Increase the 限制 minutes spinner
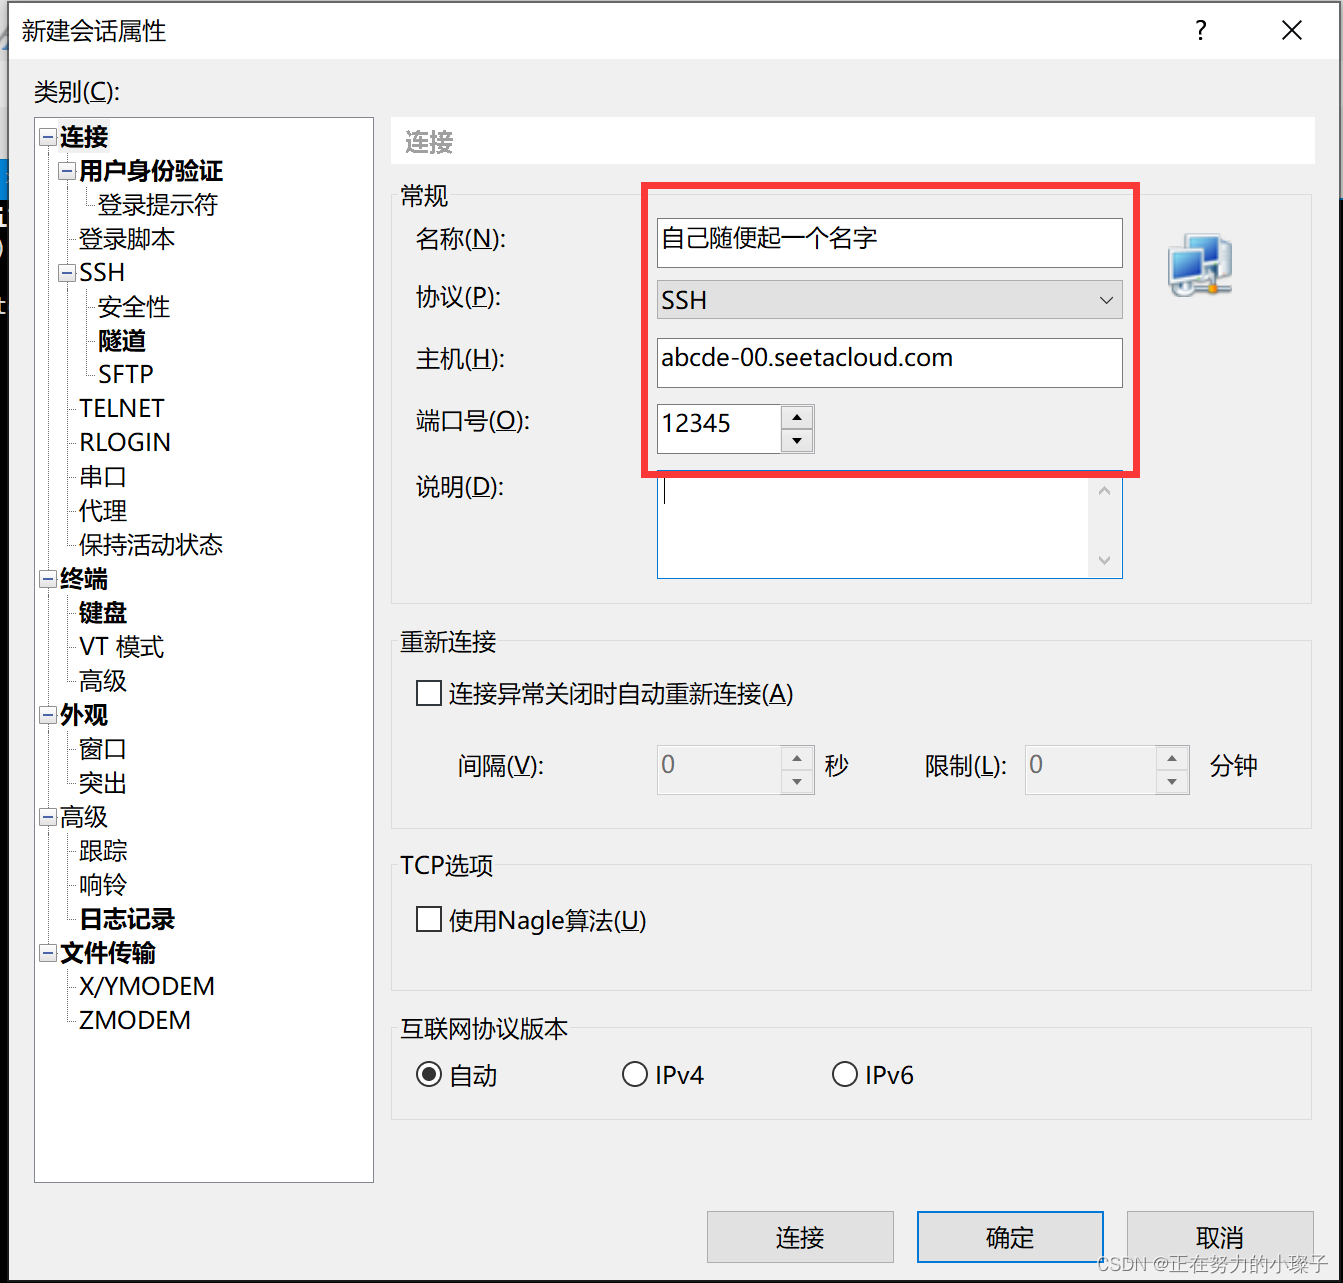Image resolution: width=1343 pixels, height=1283 pixels. [1172, 758]
